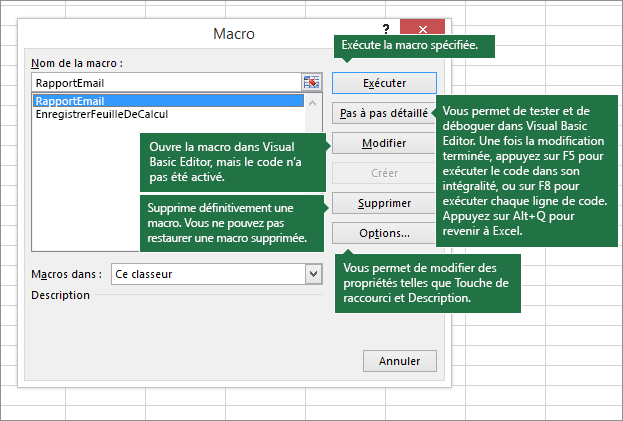This screenshot has width=623, height=421.
Task: Open macro code with Modifier button
Action: point(384,143)
